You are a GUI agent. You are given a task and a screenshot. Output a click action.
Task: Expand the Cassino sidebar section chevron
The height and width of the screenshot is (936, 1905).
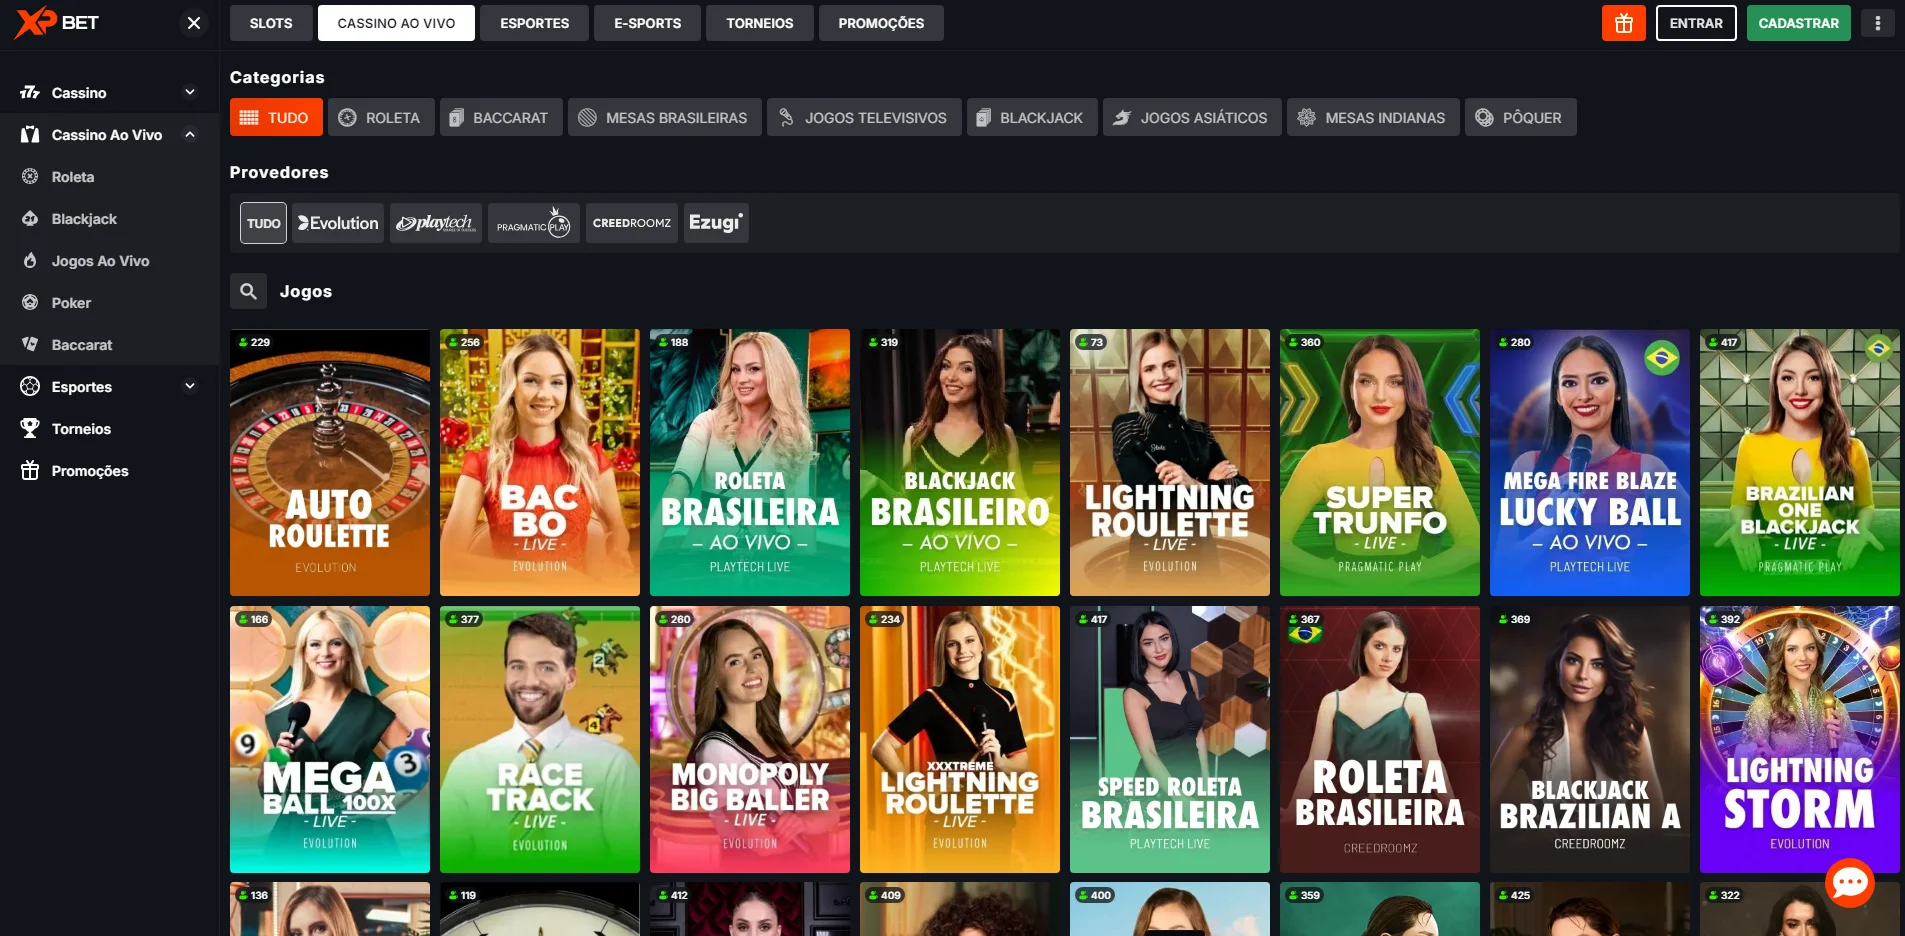(190, 93)
